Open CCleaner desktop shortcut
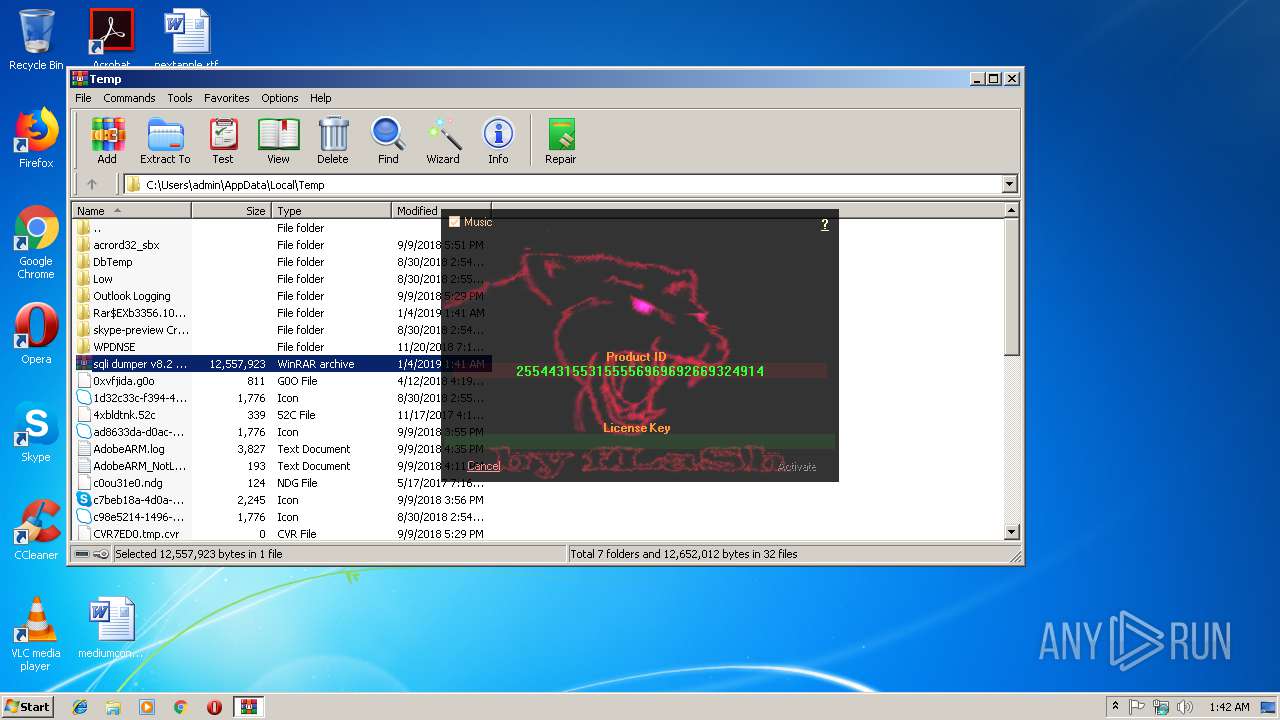Image resolution: width=1280 pixels, height=720 pixels. (36, 530)
